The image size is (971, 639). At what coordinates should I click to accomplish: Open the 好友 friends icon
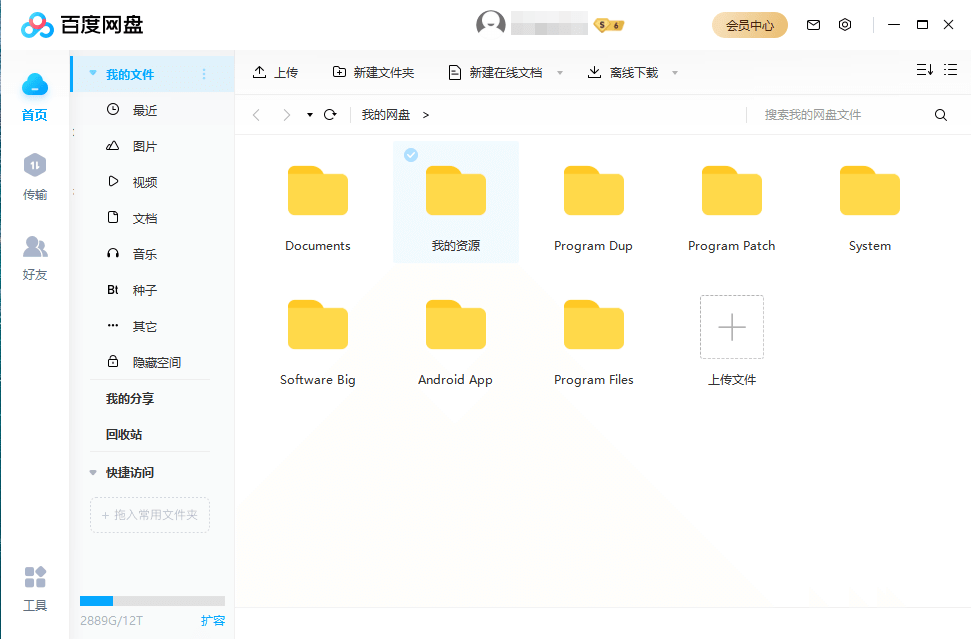click(35, 246)
